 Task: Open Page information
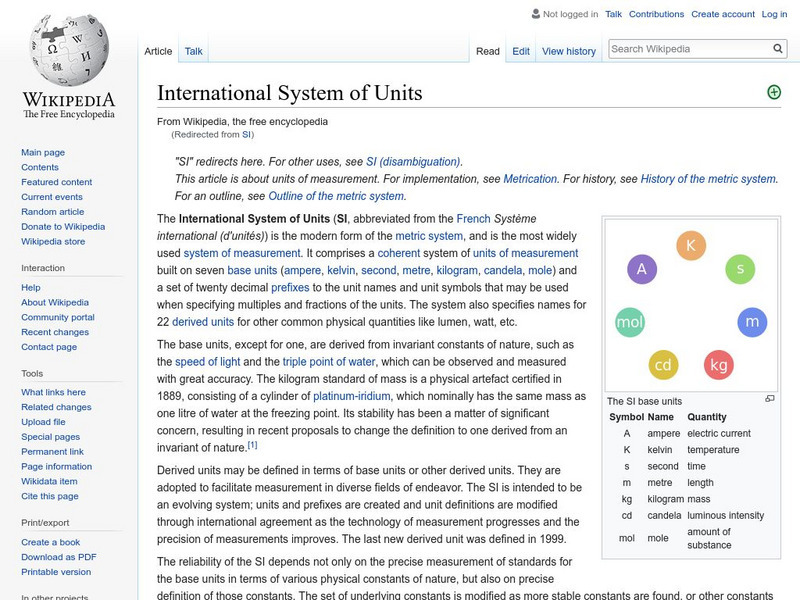(x=57, y=466)
